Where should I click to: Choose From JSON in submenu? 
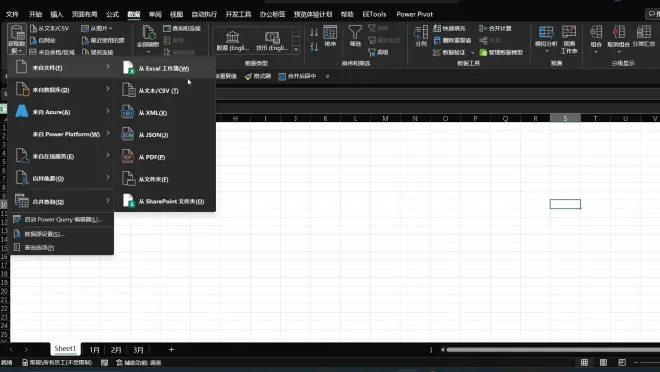(x=165, y=135)
